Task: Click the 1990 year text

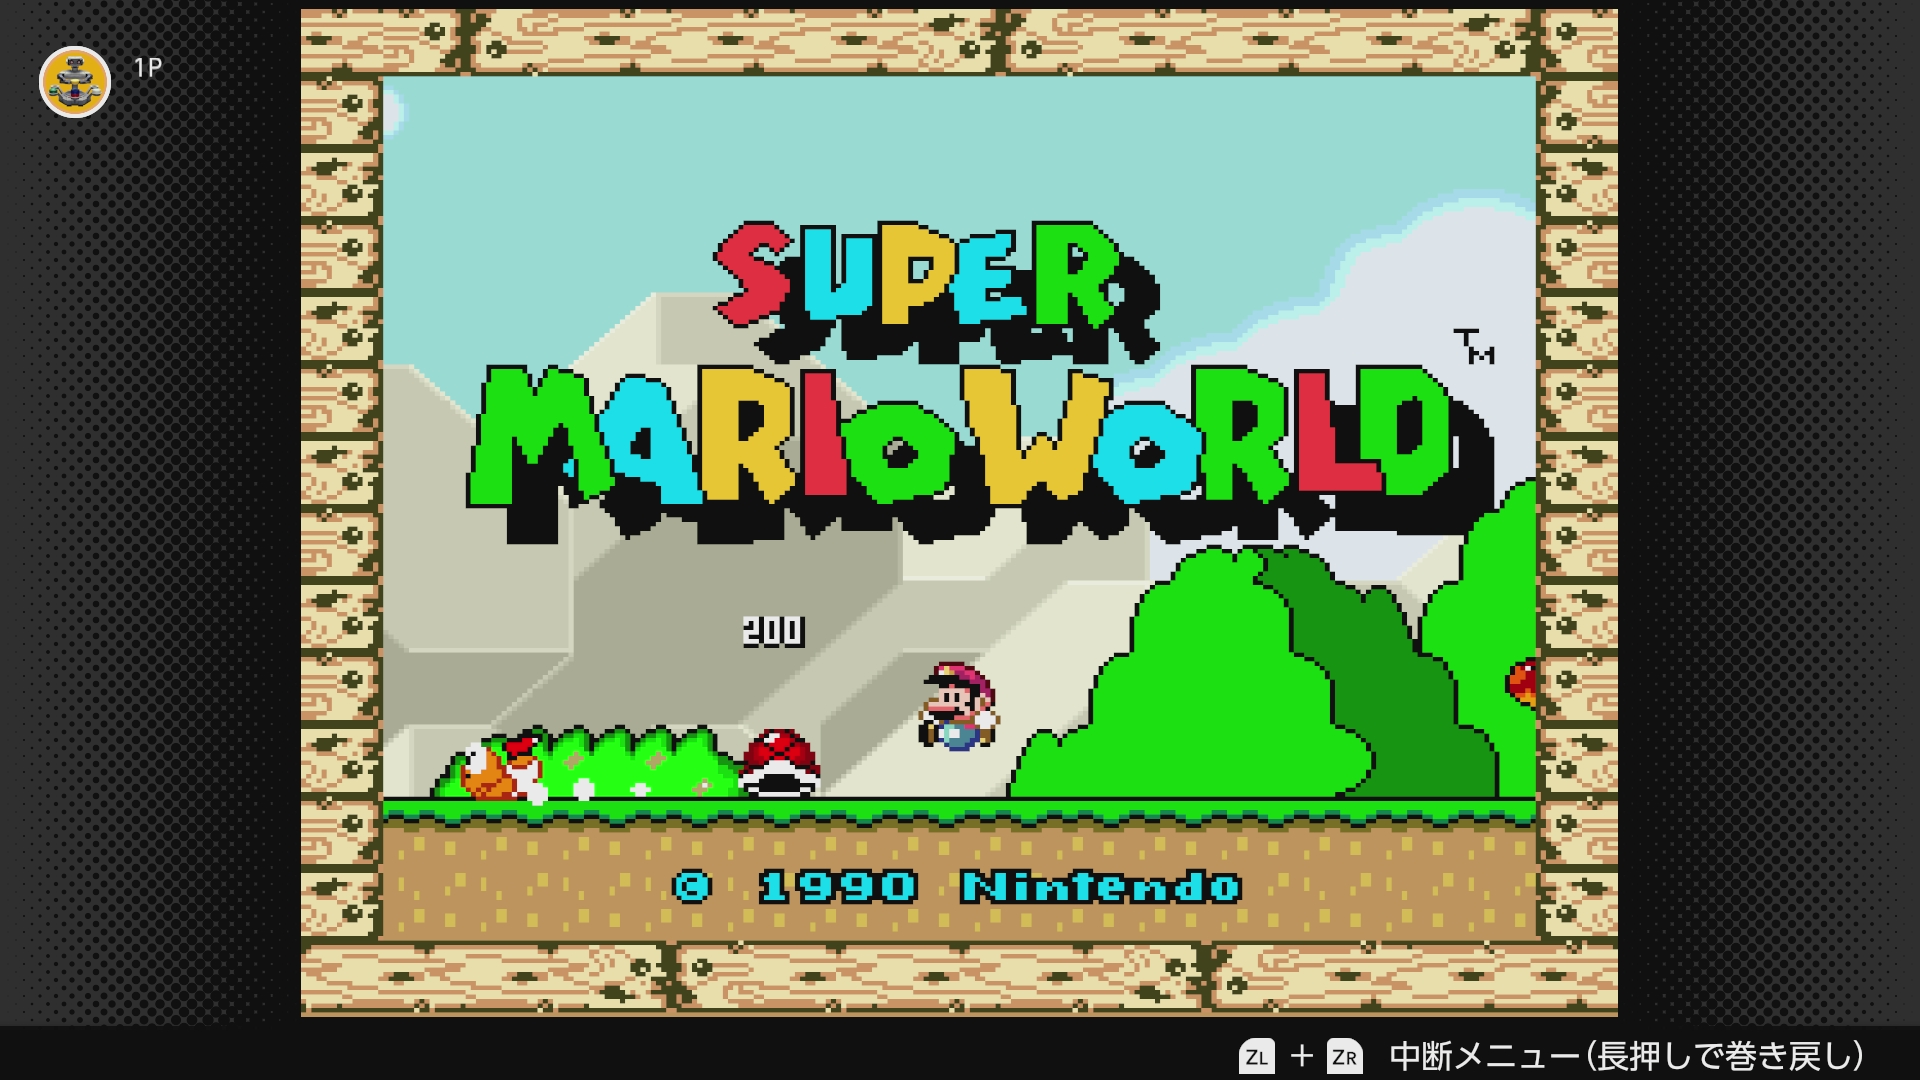Action: (838, 886)
